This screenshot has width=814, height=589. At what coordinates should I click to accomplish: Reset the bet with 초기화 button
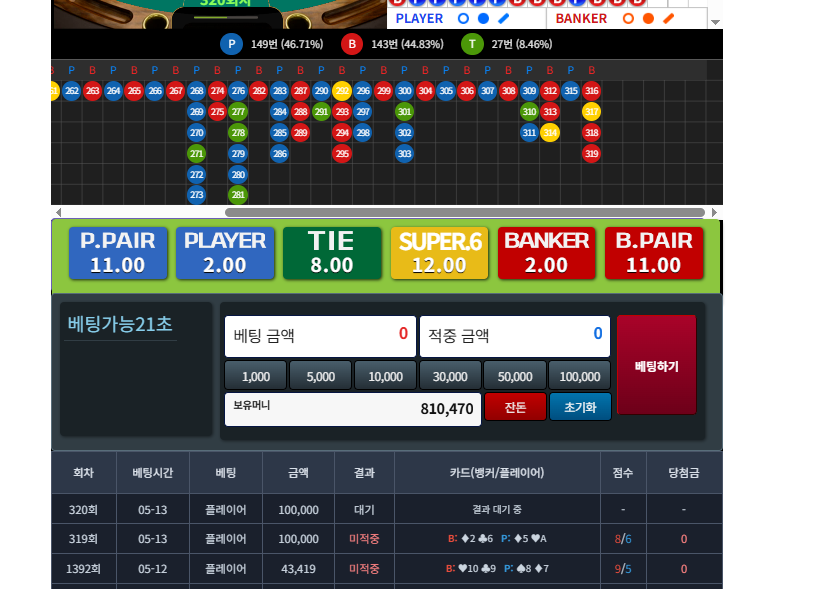tap(580, 407)
